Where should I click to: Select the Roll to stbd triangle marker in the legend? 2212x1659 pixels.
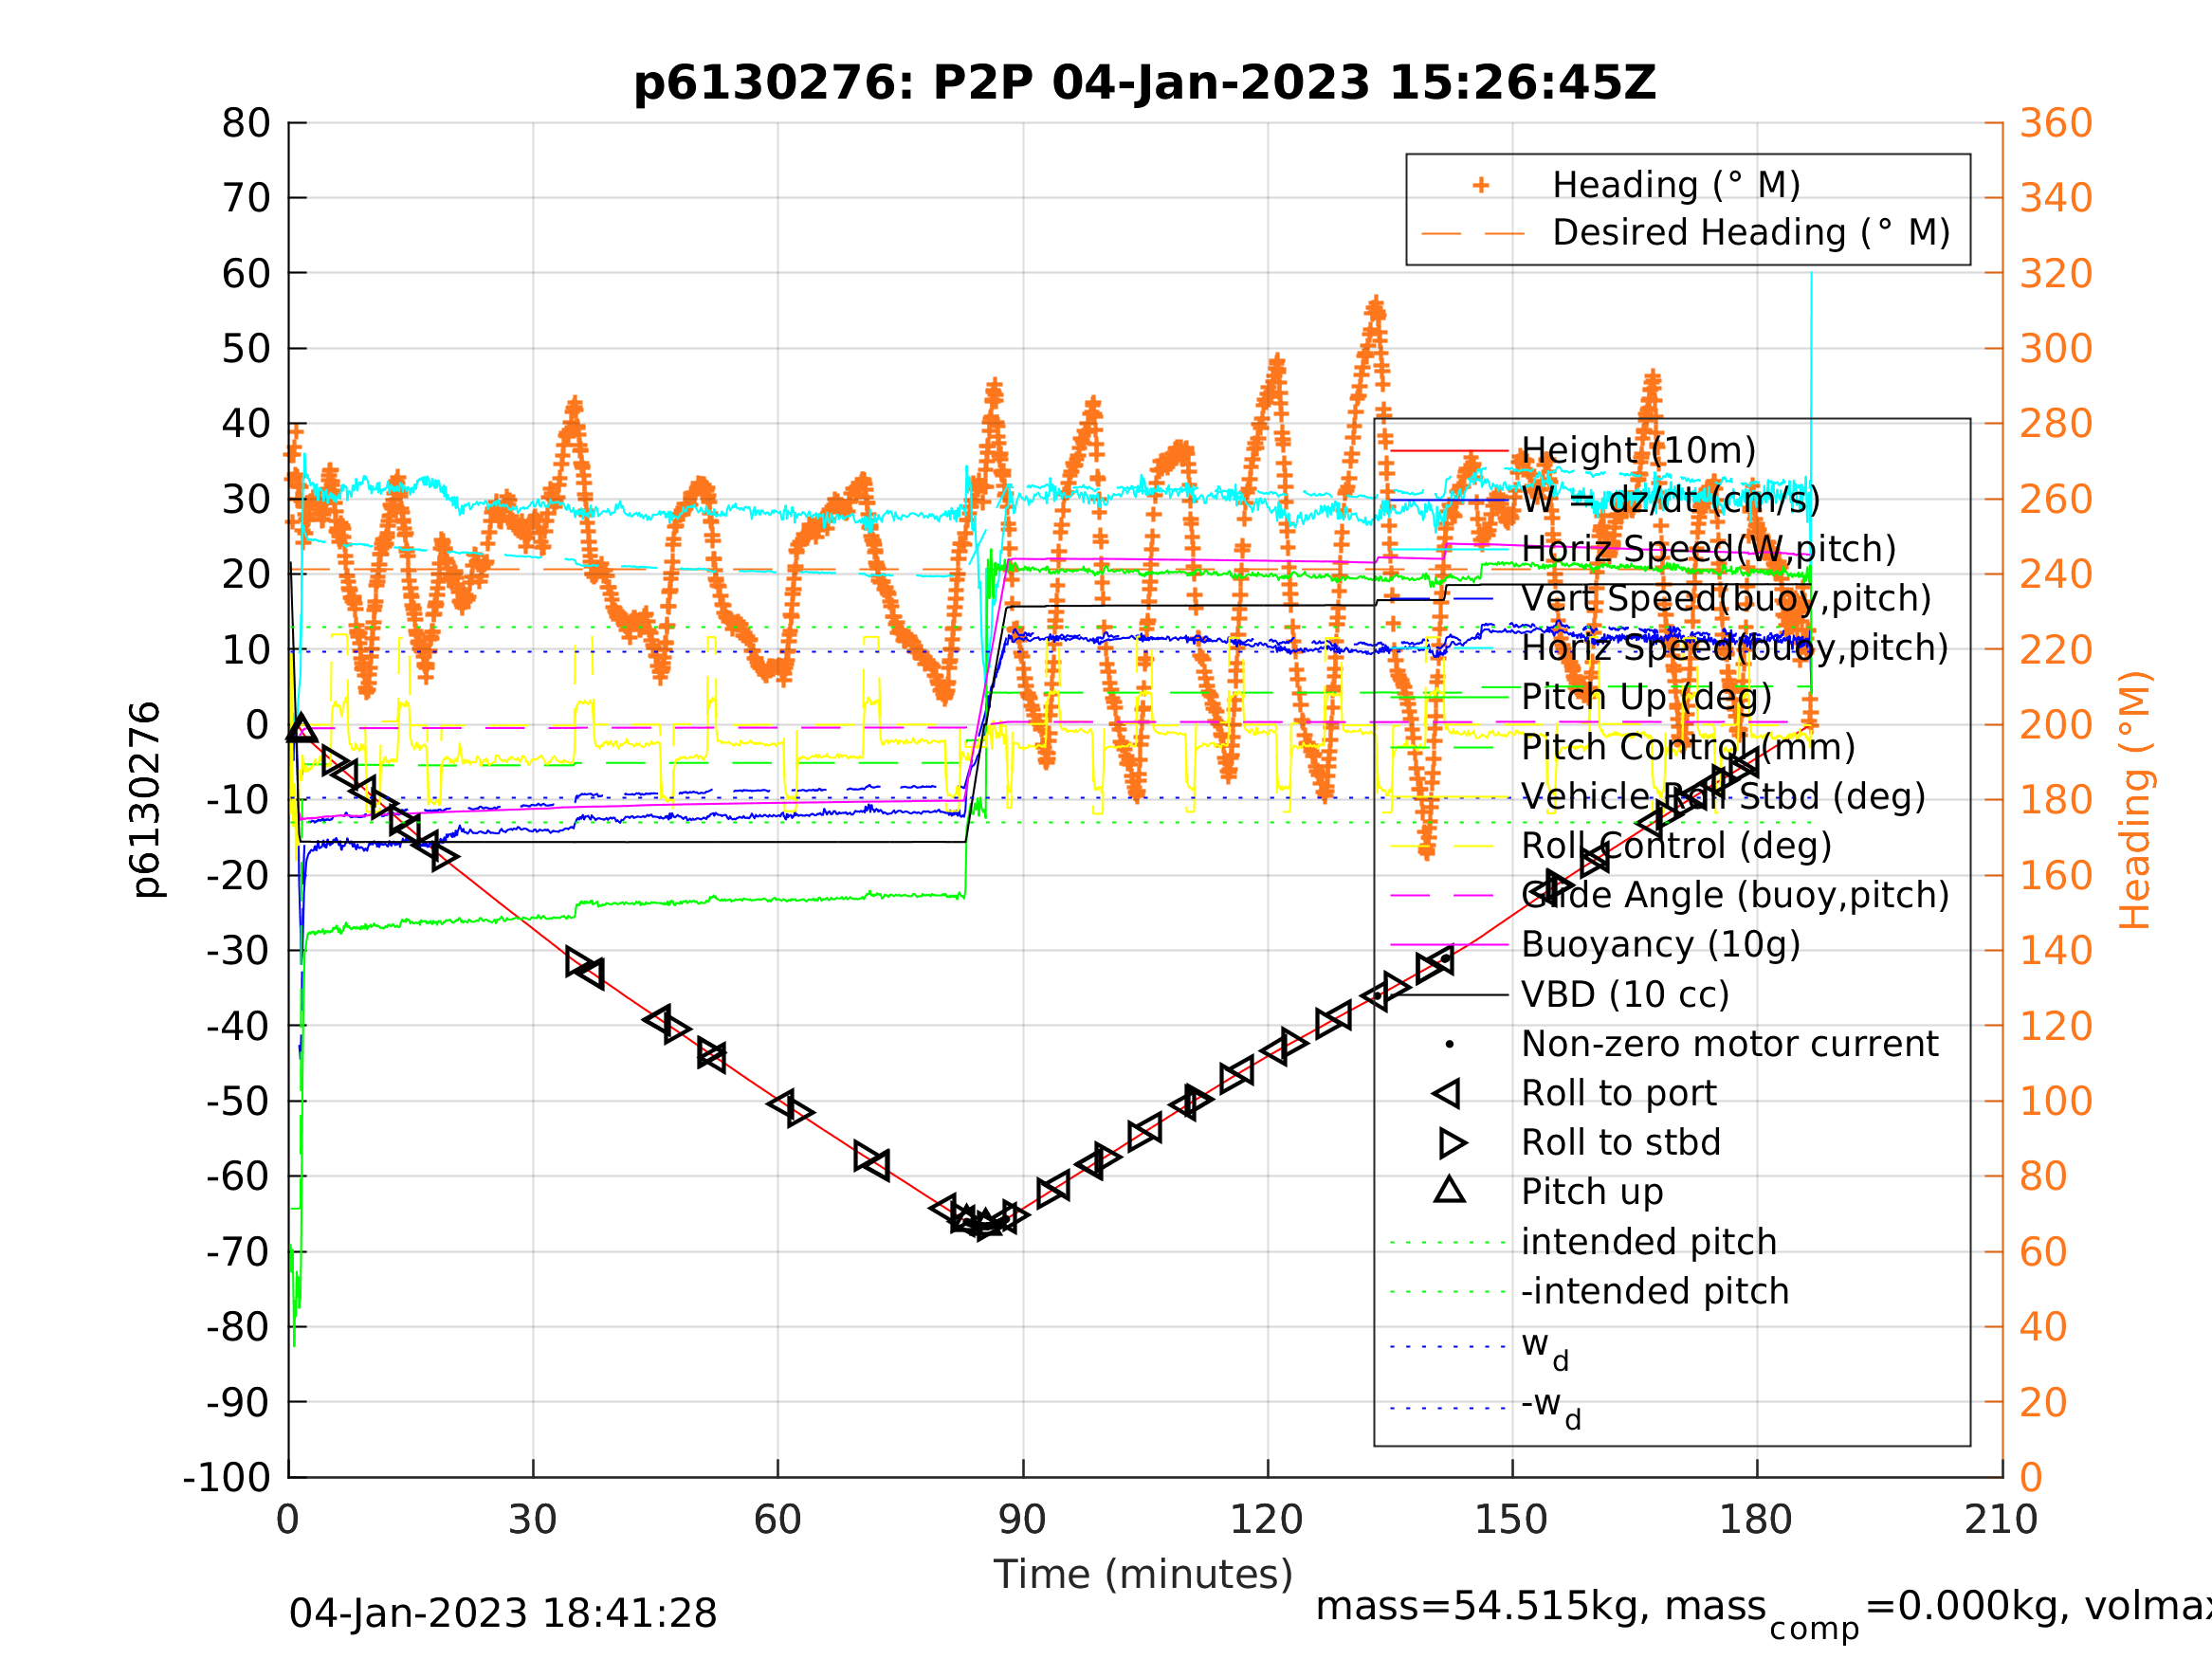click(x=1452, y=1143)
